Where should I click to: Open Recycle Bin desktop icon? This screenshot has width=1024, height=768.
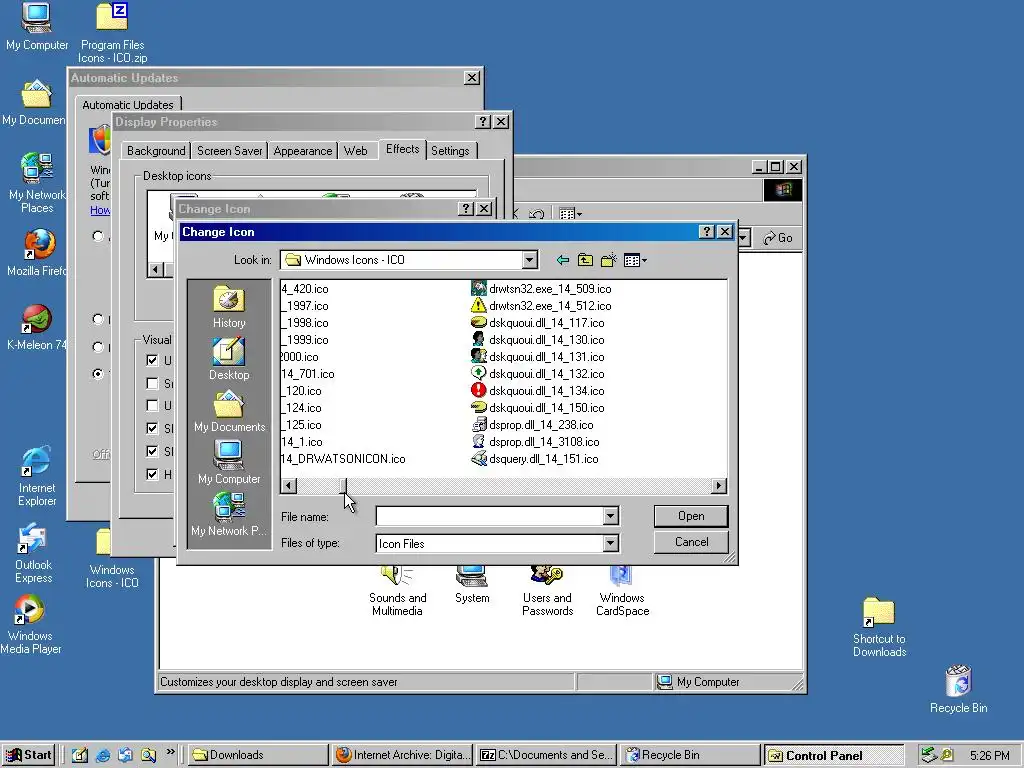tap(958, 689)
